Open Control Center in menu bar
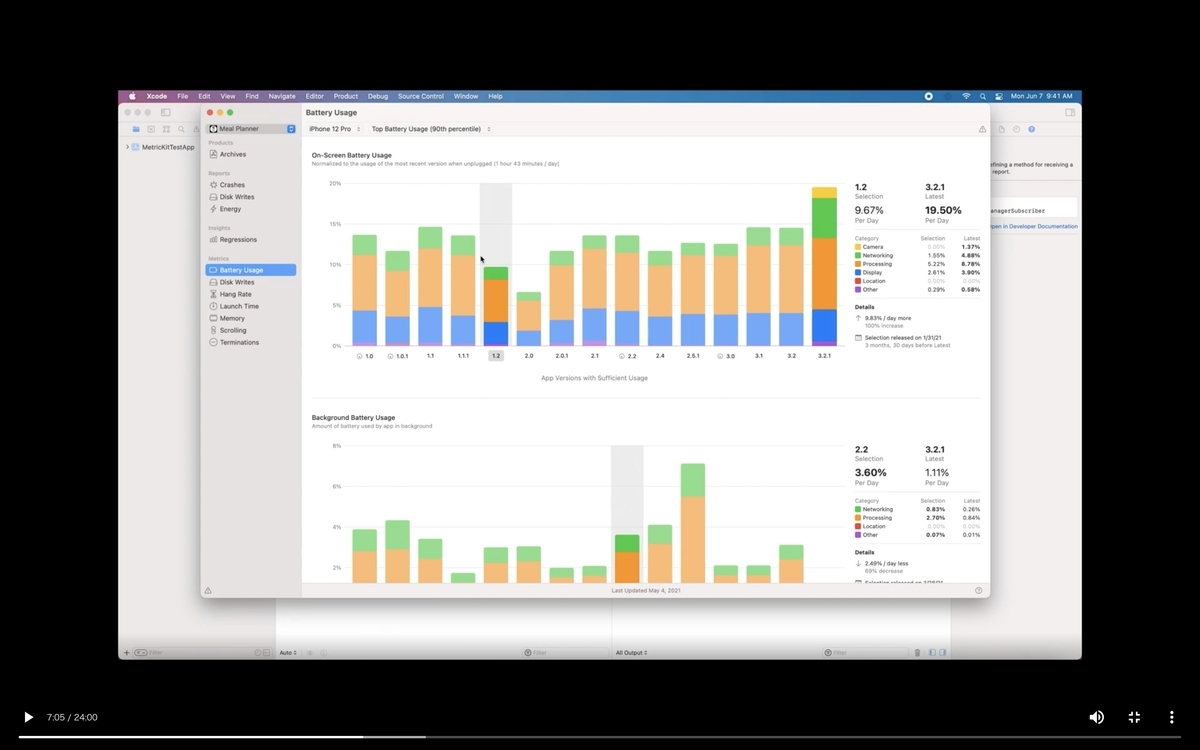This screenshot has height=750, width=1200. click(x=998, y=96)
